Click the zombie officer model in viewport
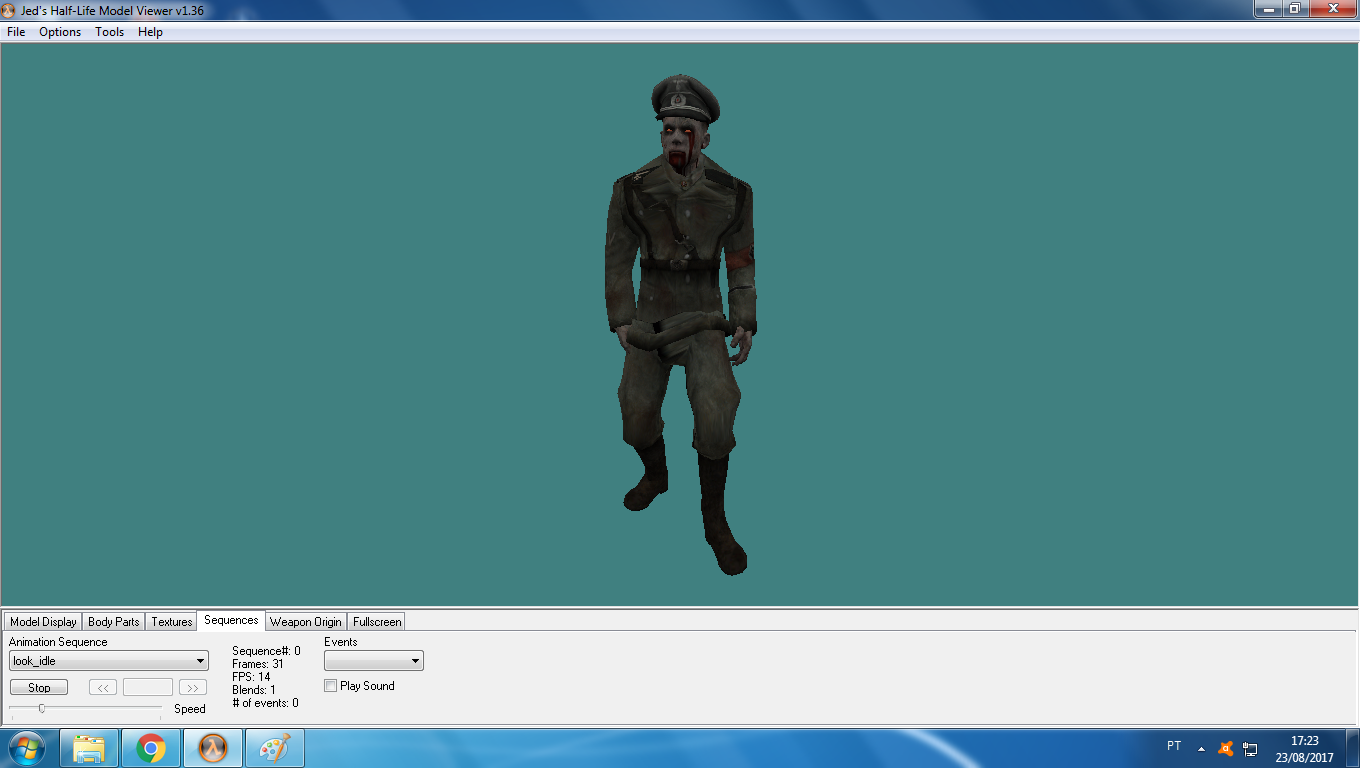The image size is (1361, 768). tap(683, 325)
